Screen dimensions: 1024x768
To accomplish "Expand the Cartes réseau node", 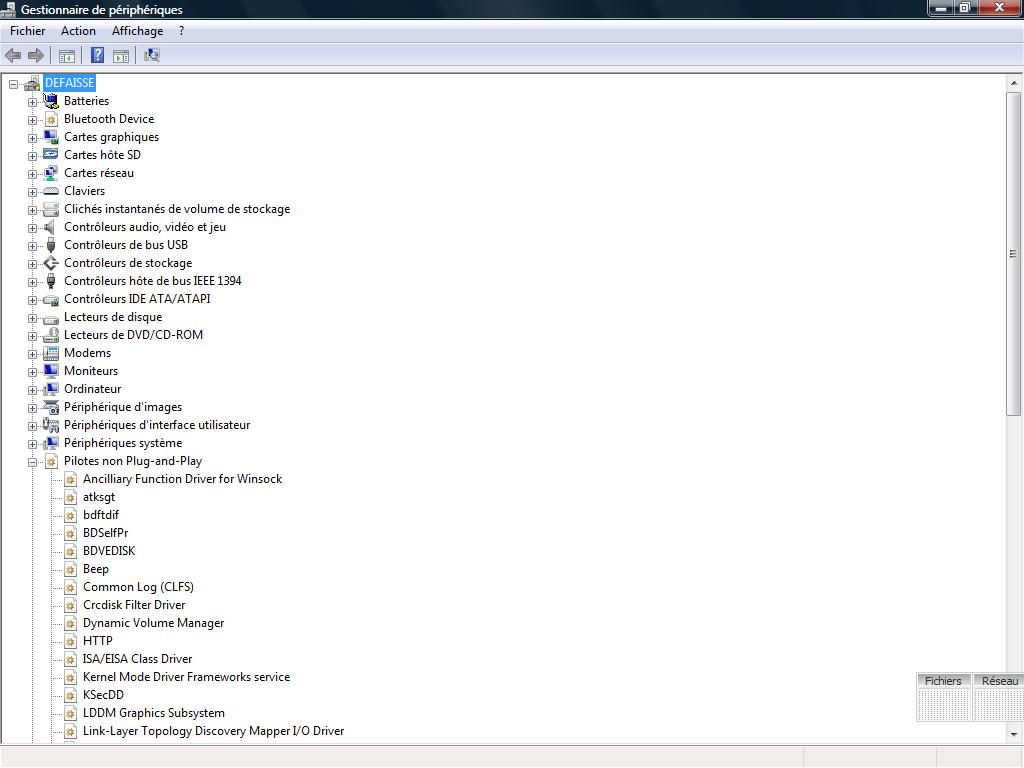I will (32, 174).
